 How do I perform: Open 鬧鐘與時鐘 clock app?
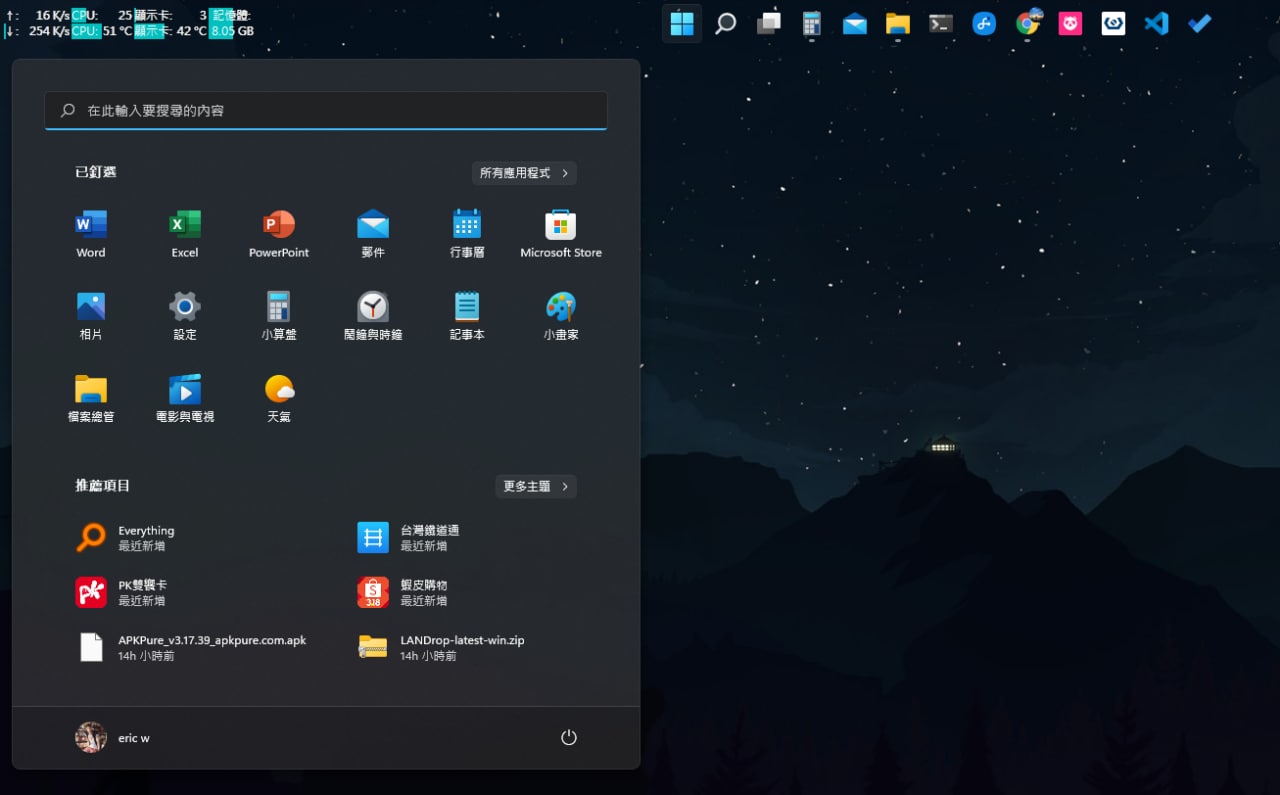373,316
